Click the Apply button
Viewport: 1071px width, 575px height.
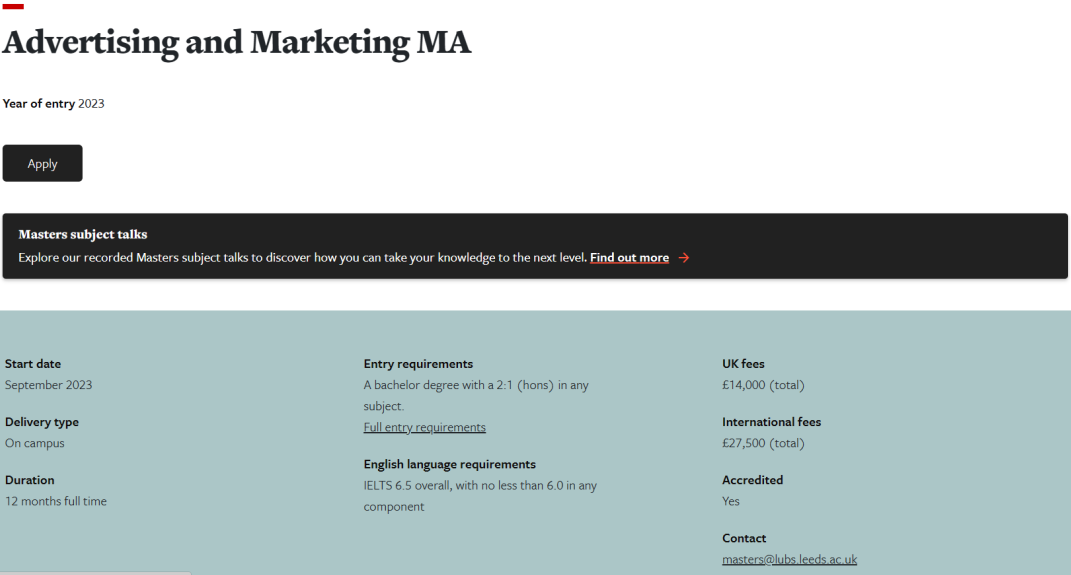42,163
